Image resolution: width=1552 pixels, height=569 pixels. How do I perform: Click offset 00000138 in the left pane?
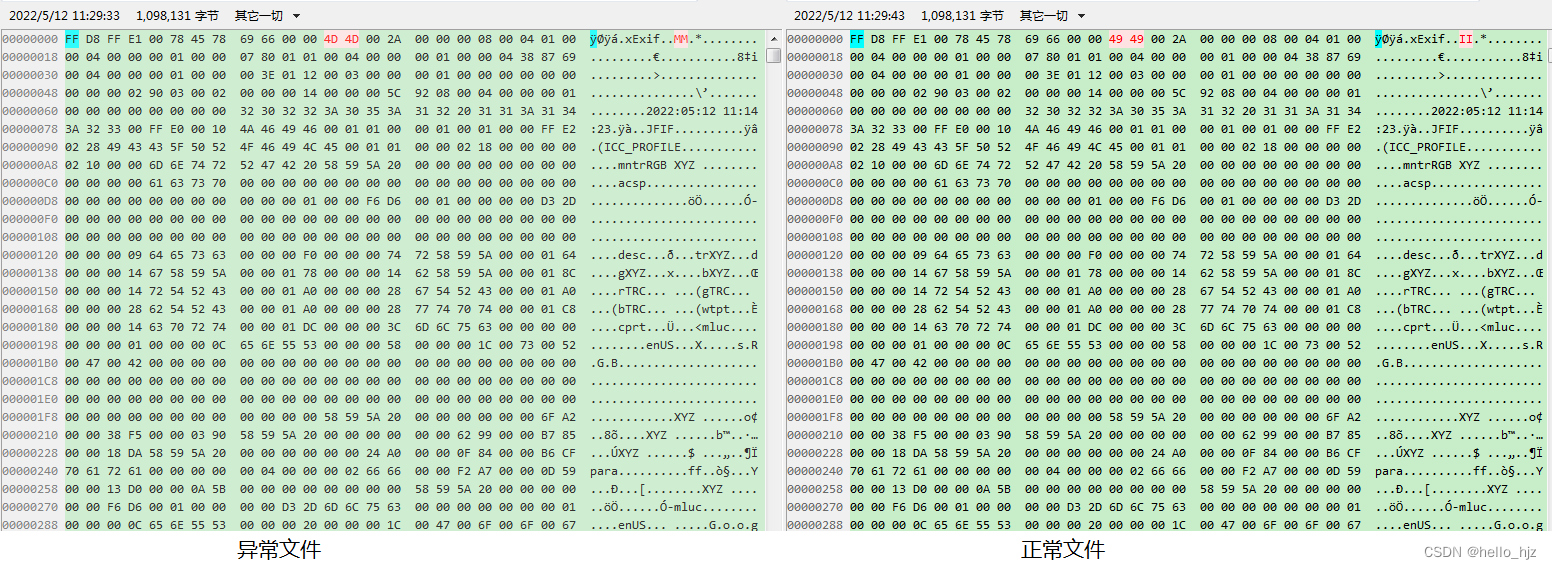tap(30, 273)
